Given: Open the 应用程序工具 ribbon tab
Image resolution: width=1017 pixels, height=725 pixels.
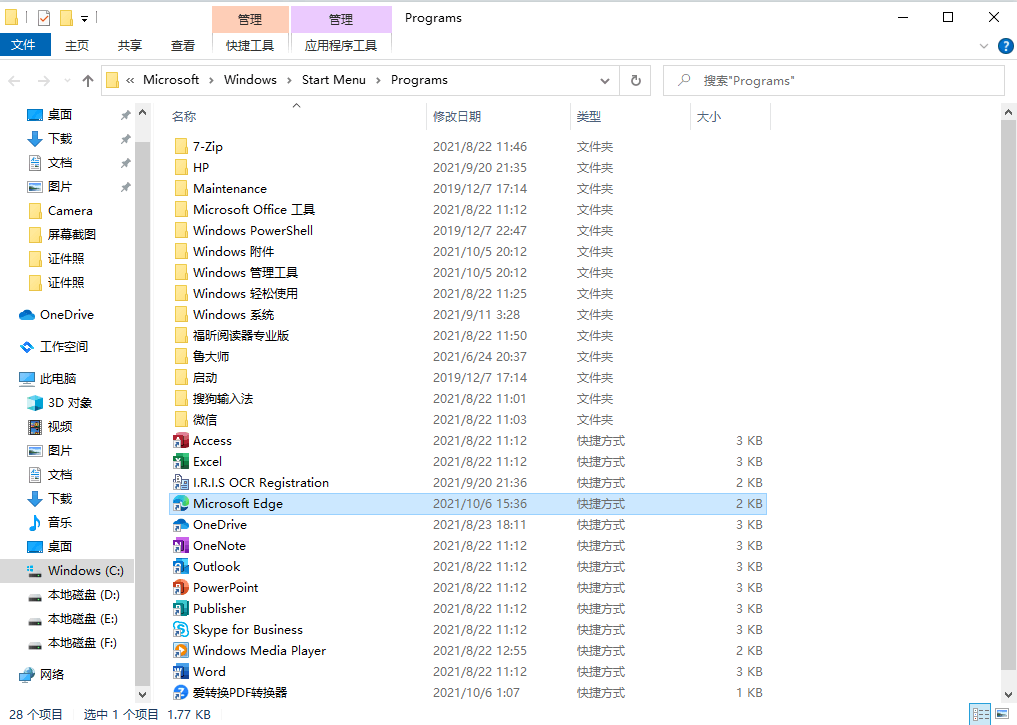Looking at the screenshot, I should tap(341, 45).
